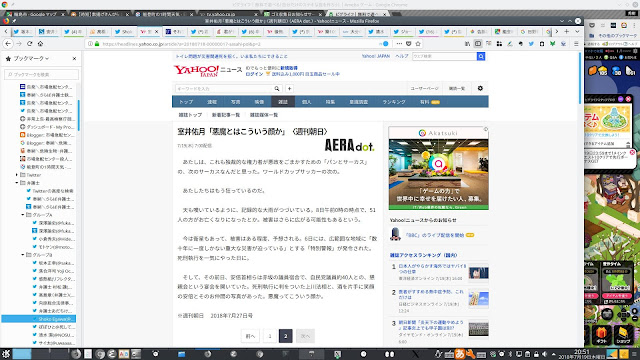The height and width of the screenshot is (360, 640).
Task: Click the news keyword search field
Action: click(224, 88)
